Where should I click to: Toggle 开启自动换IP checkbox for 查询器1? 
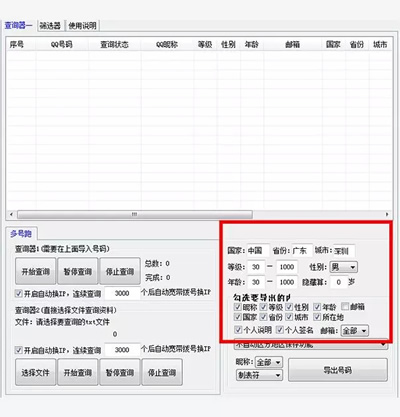coord(19,293)
